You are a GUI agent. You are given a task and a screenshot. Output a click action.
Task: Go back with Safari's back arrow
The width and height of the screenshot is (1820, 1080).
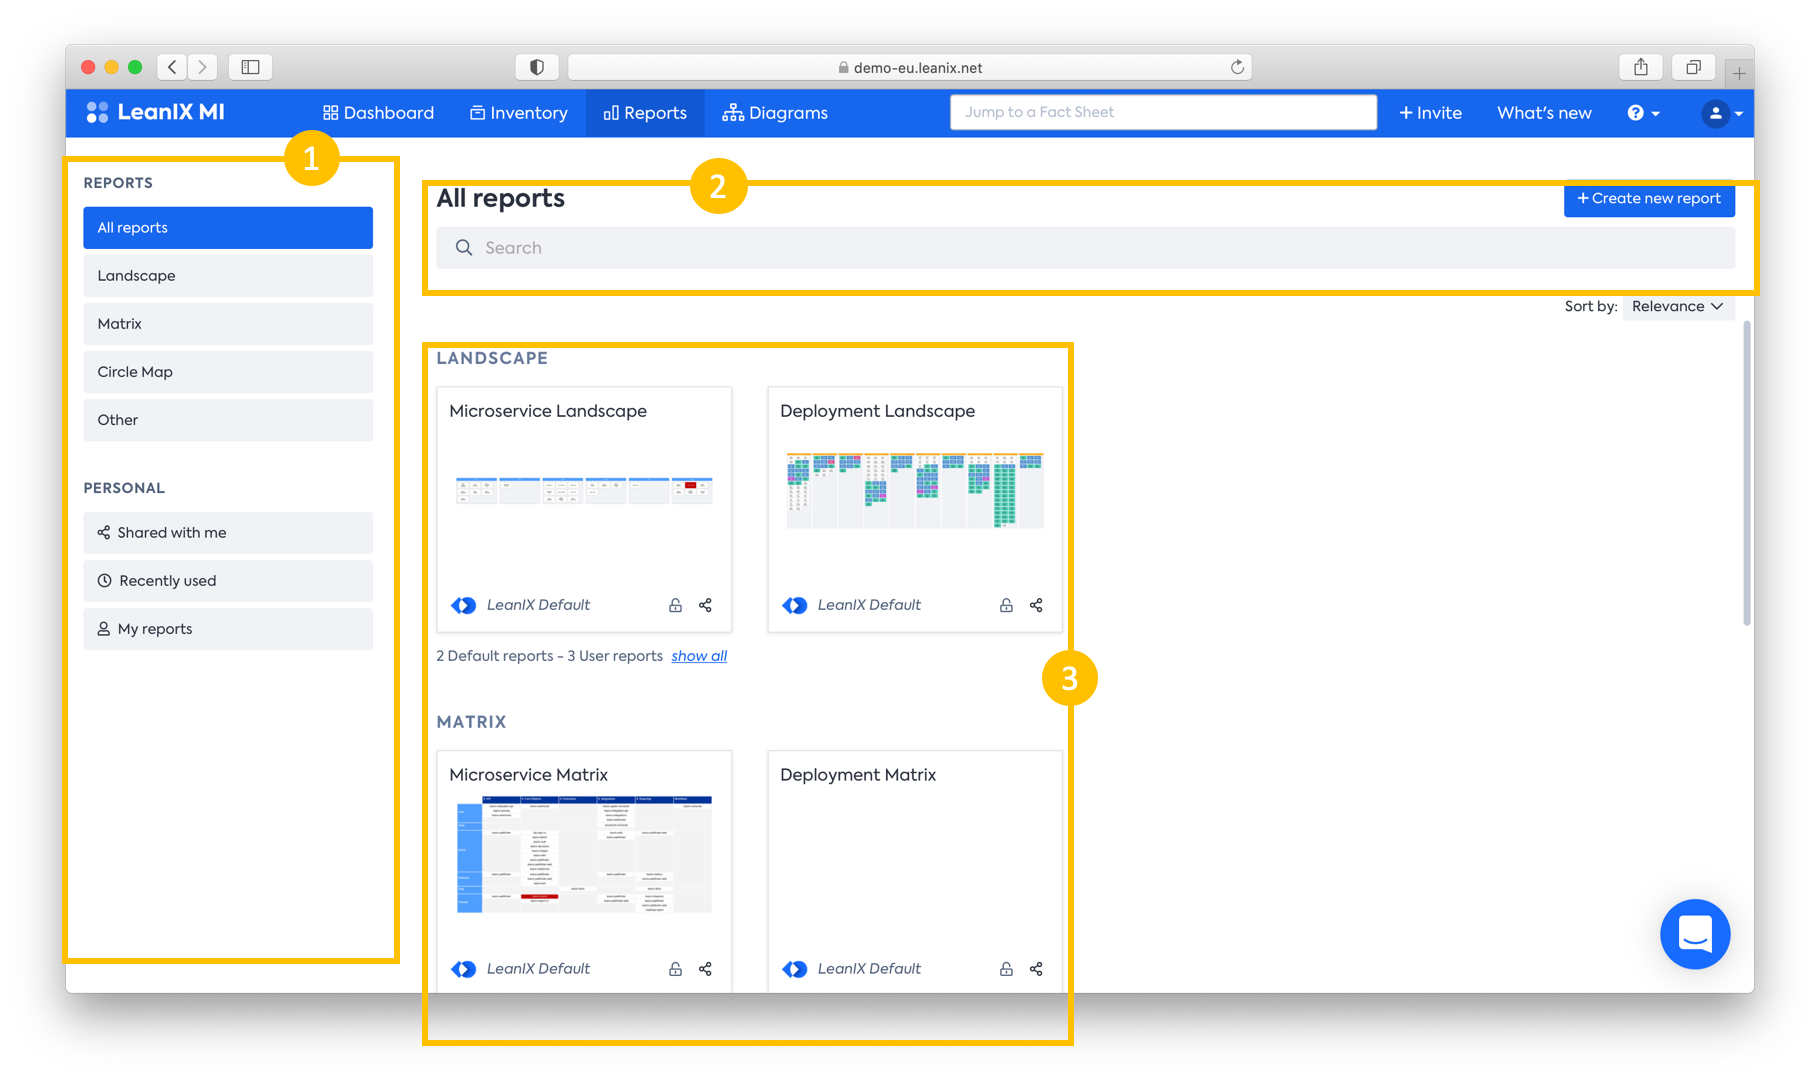pyautogui.click(x=172, y=67)
